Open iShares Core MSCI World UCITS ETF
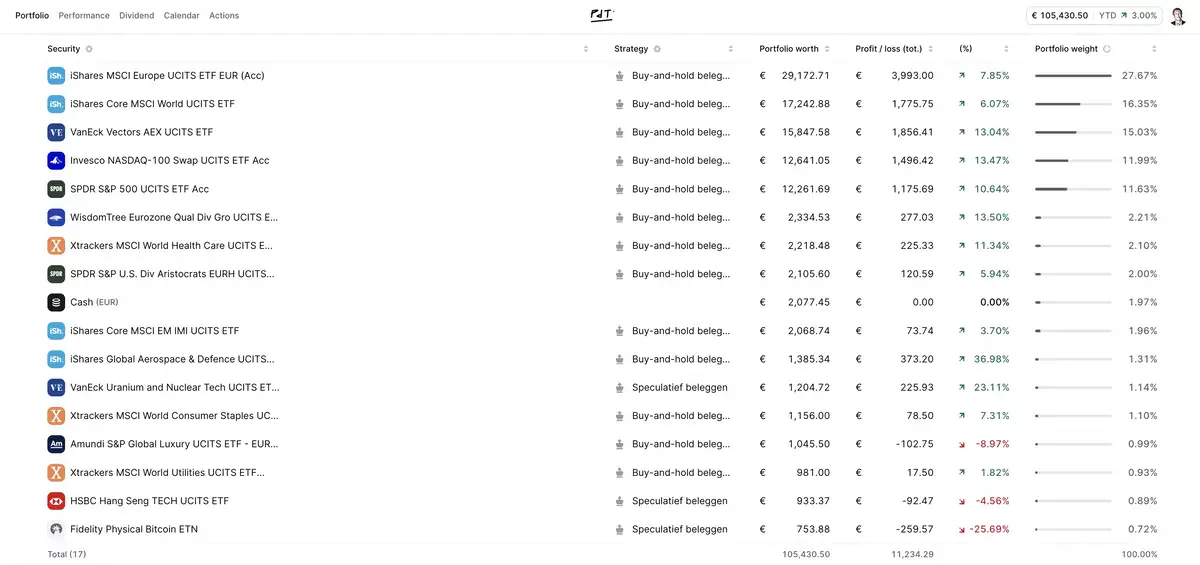The height and width of the screenshot is (565, 1200). pyautogui.click(x=152, y=104)
